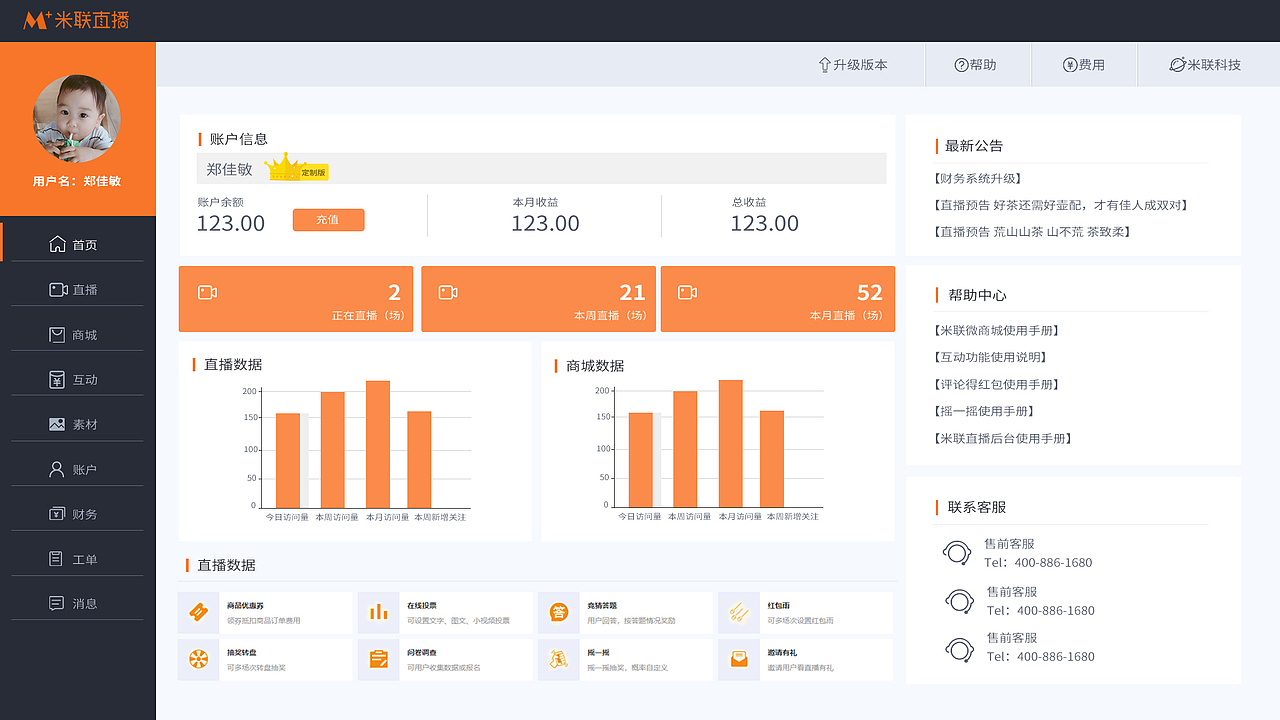Click the 红包雨 icon
Viewport: 1280px width, 720px height.
tap(738, 612)
